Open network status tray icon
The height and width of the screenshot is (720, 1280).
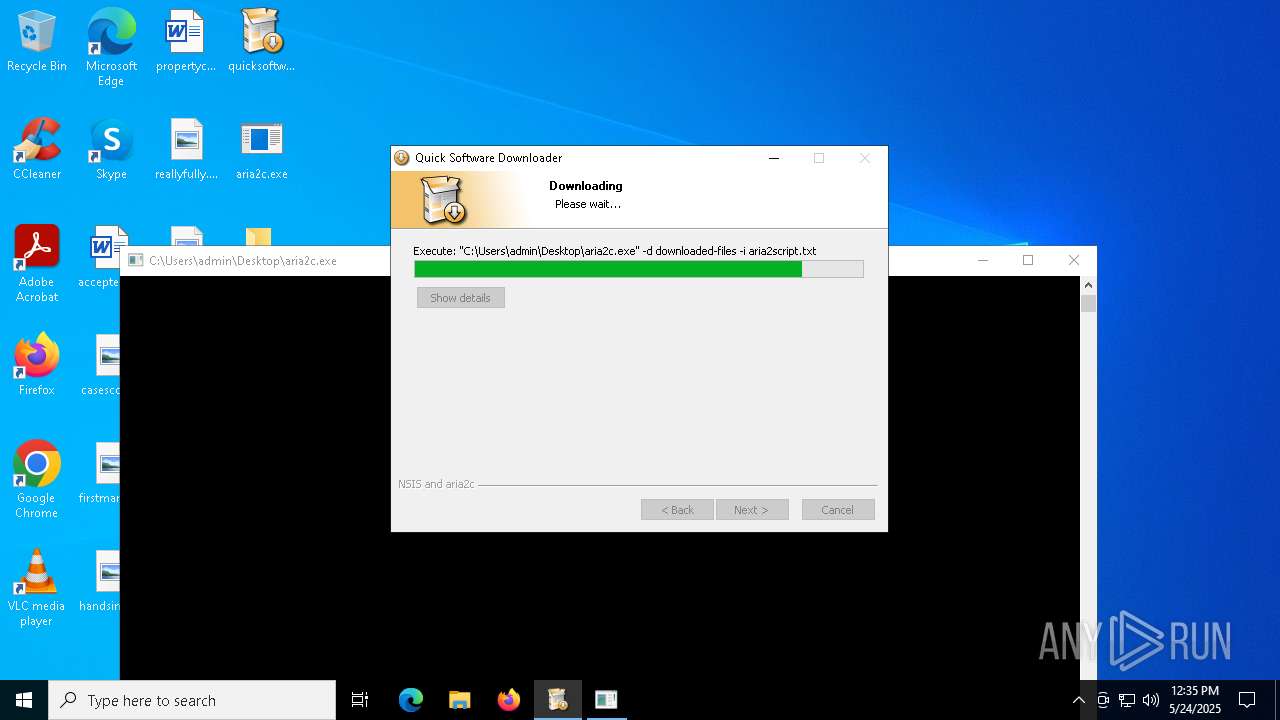click(1127, 700)
